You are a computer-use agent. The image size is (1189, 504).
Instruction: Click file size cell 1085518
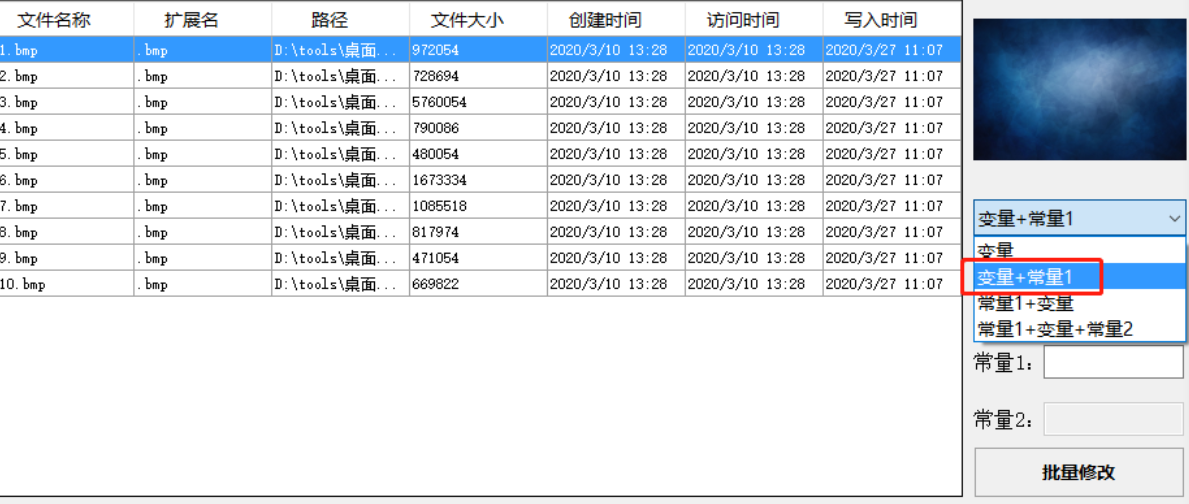tap(478, 206)
